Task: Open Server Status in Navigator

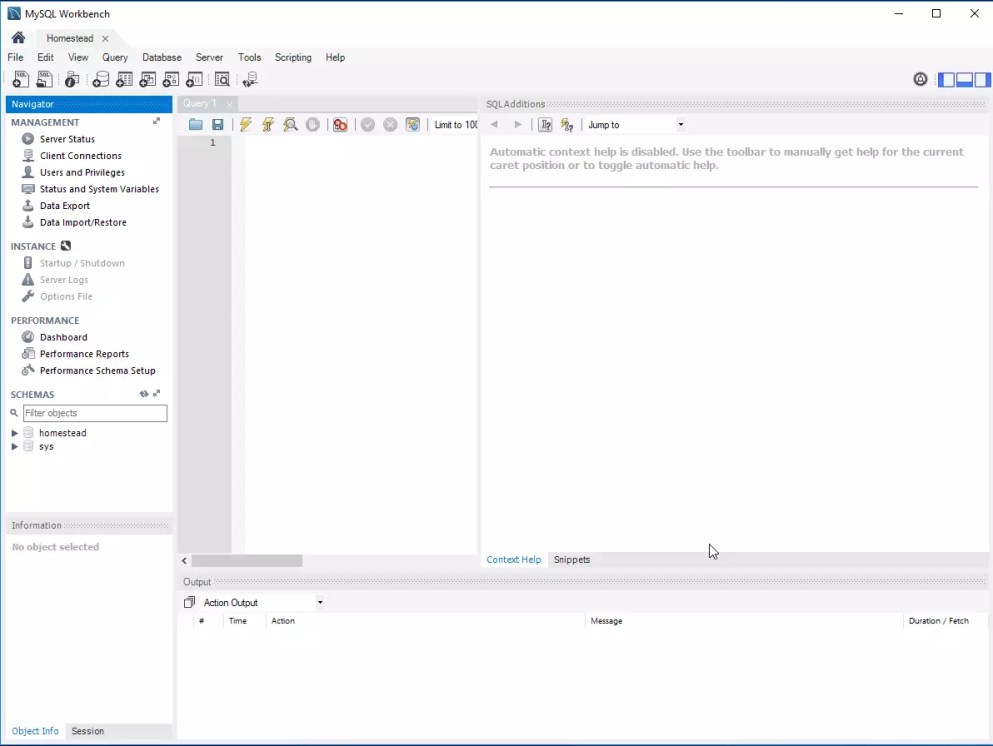Action: coord(67,139)
